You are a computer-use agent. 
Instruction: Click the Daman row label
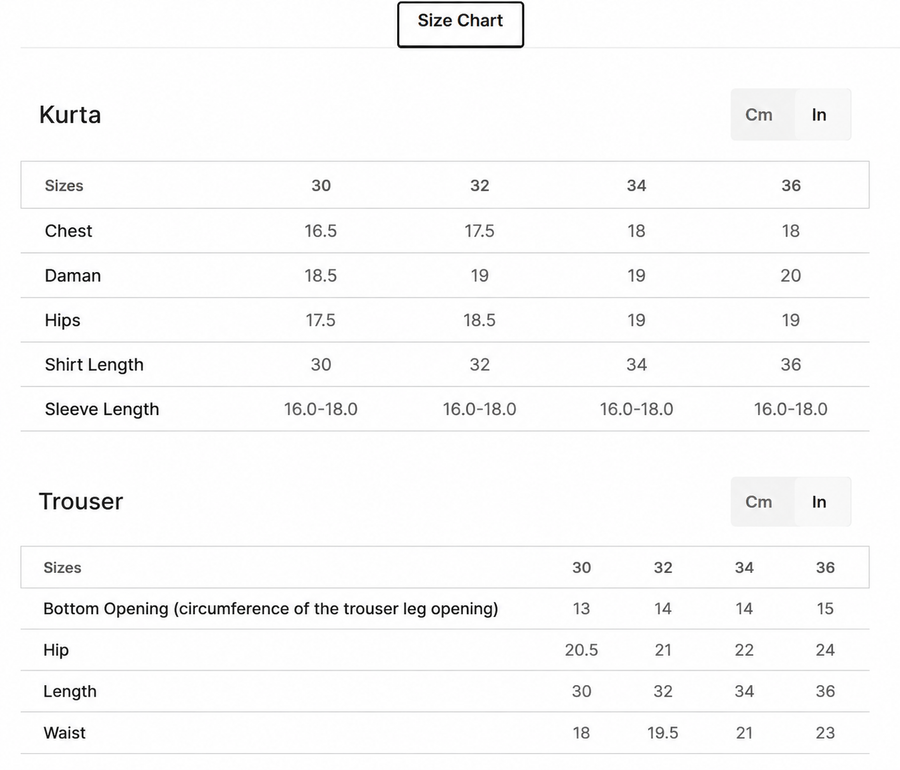click(x=73, y=275)
